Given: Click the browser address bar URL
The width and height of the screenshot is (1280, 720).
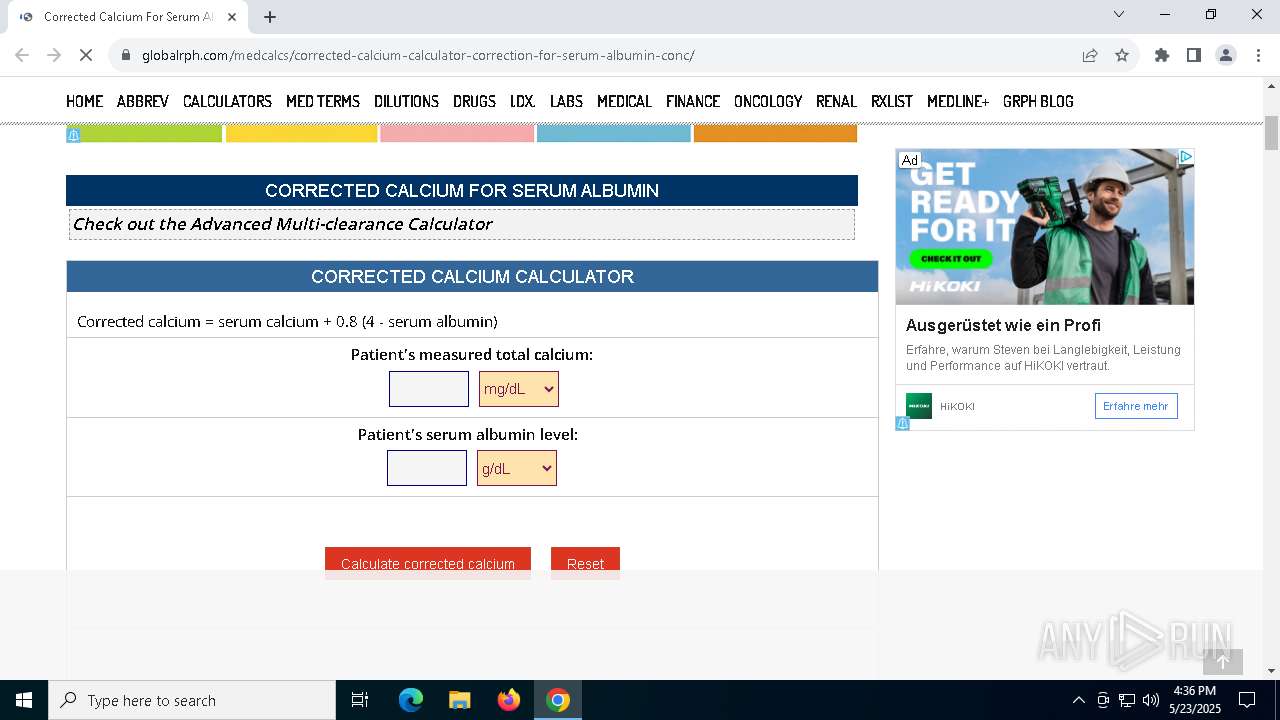Looking at the screenshot, I should (418, 55).
